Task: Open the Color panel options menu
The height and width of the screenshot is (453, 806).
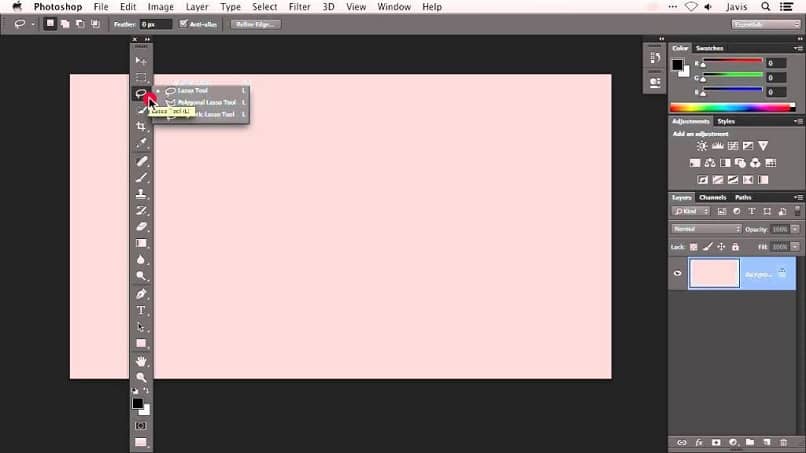Action: (798, 48)
